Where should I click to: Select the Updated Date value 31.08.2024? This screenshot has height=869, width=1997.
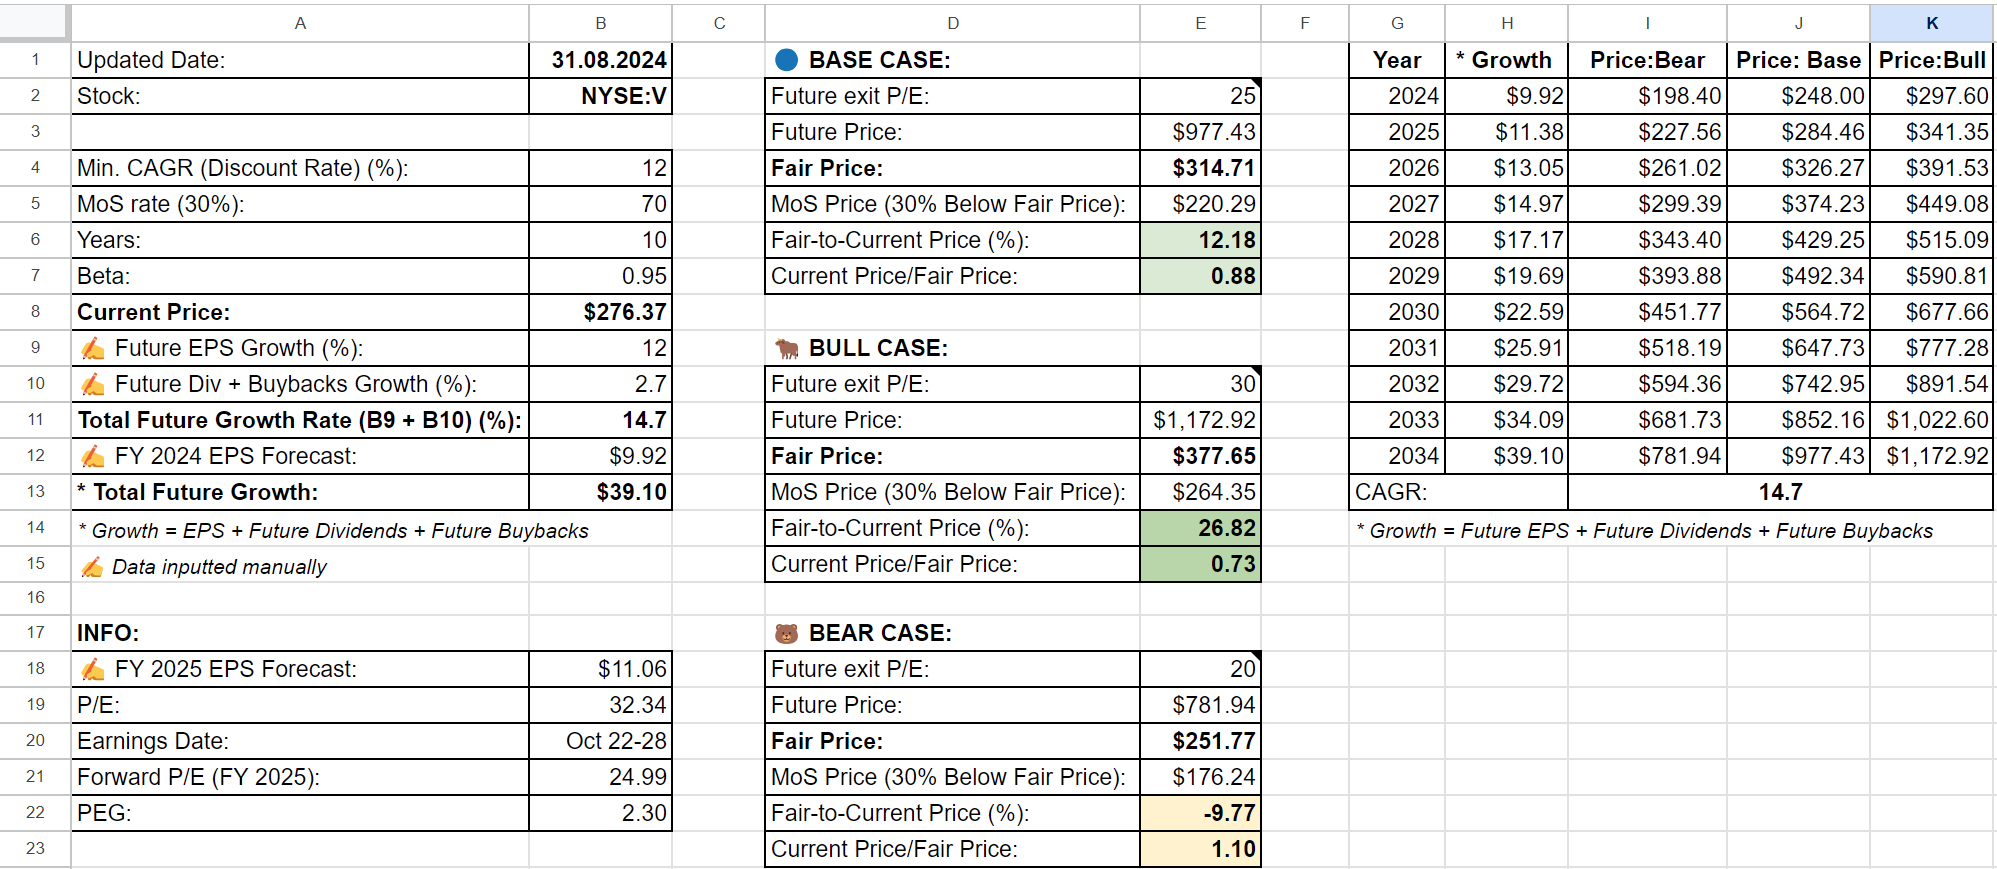tap(600, 60)
